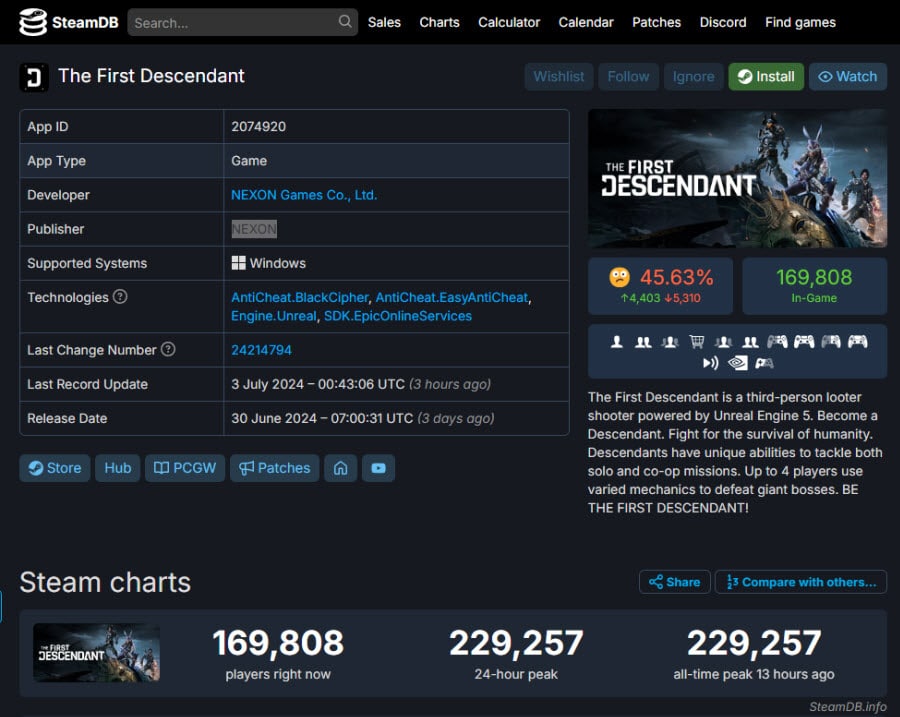Click the small game thumbnail in Steam charts
The width and height of the screenshot is (900, 717).
coord(96,653)
